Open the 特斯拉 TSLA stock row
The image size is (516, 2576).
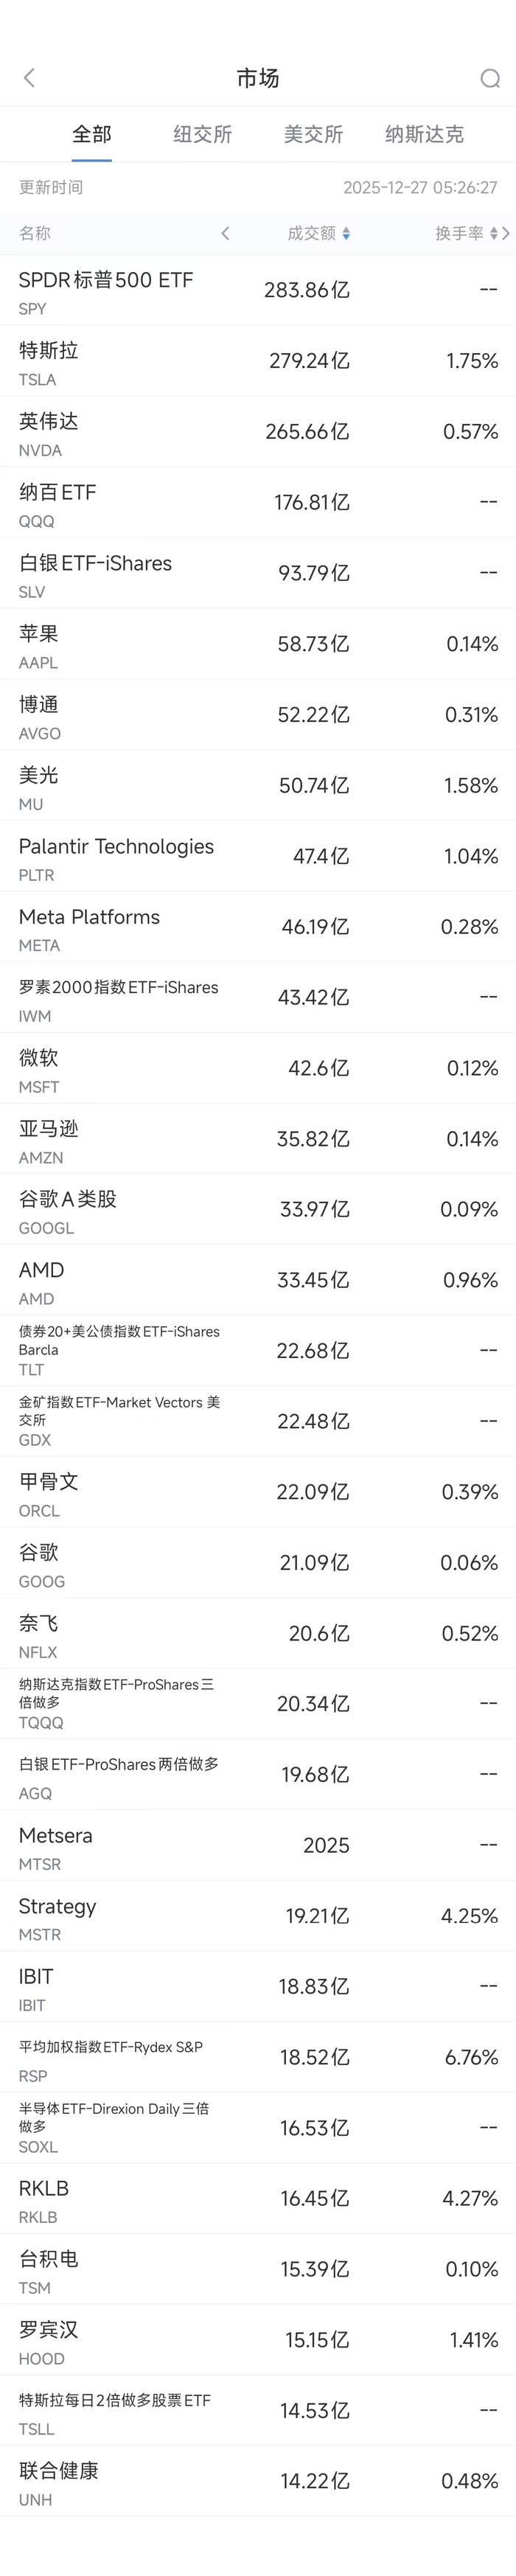(x=258, y=361)
